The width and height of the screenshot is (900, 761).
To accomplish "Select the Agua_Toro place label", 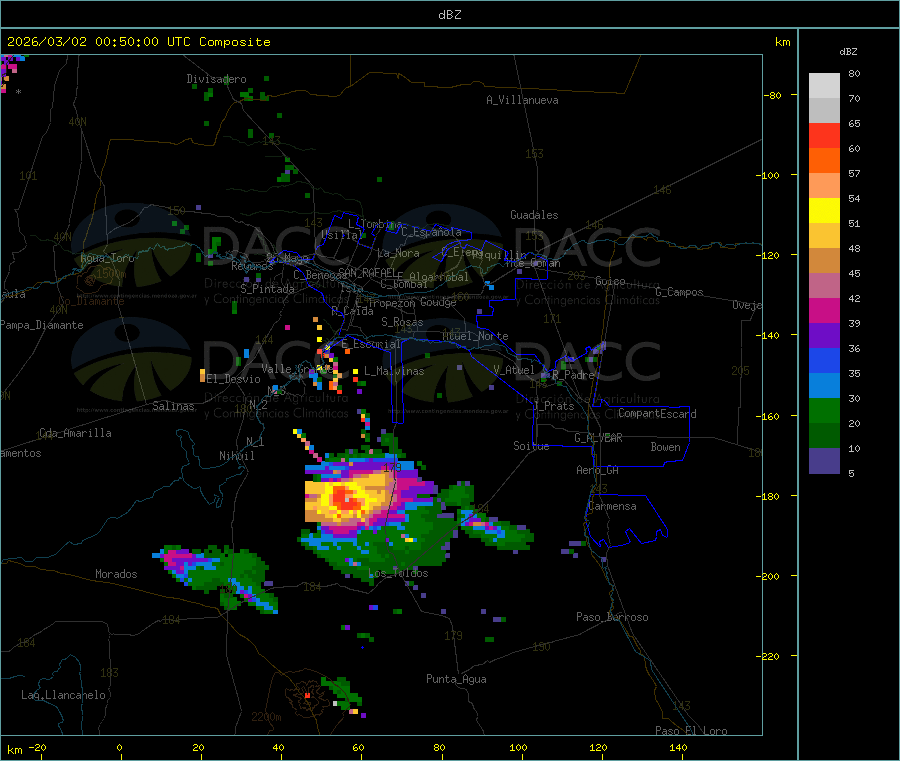I will tap(107, 258).
